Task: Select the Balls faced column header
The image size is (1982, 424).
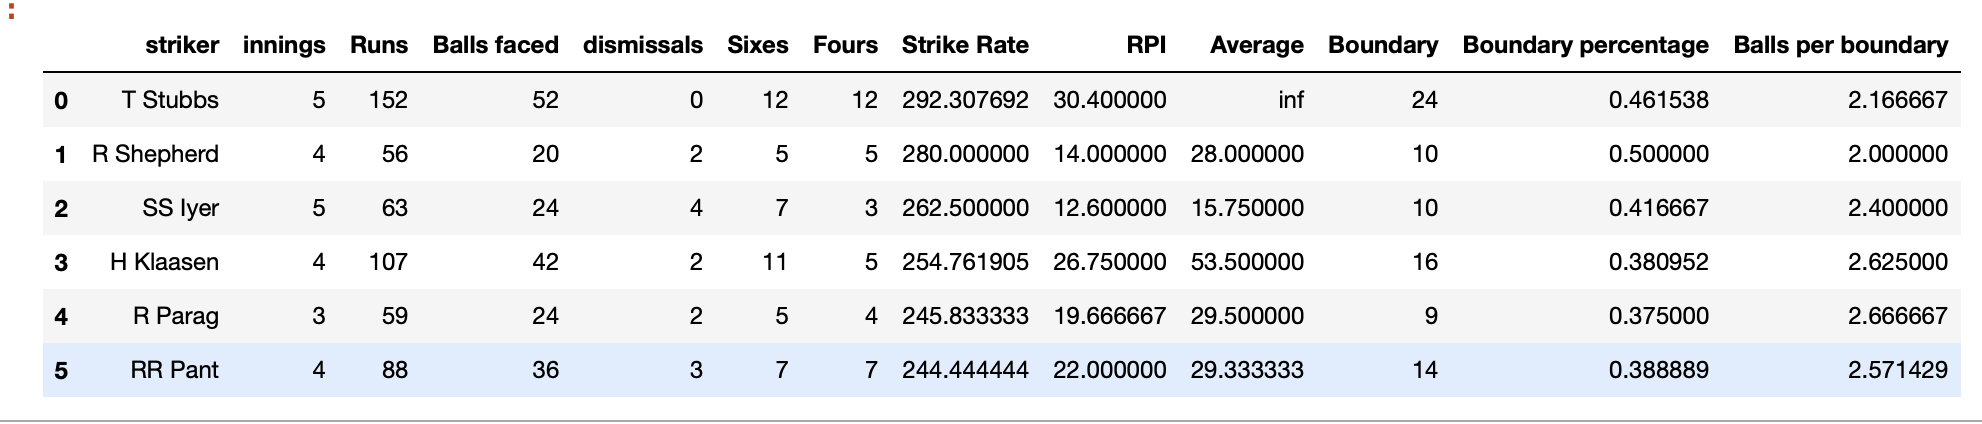Action: click(495, 45)
